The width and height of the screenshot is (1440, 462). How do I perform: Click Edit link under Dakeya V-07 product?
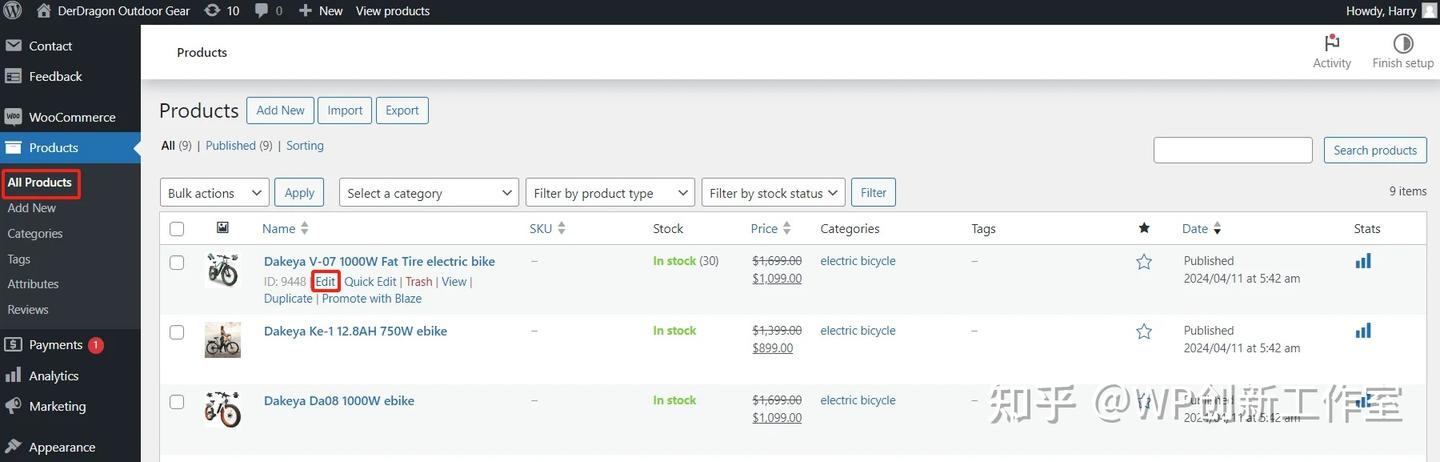click(x=325, y=282)
